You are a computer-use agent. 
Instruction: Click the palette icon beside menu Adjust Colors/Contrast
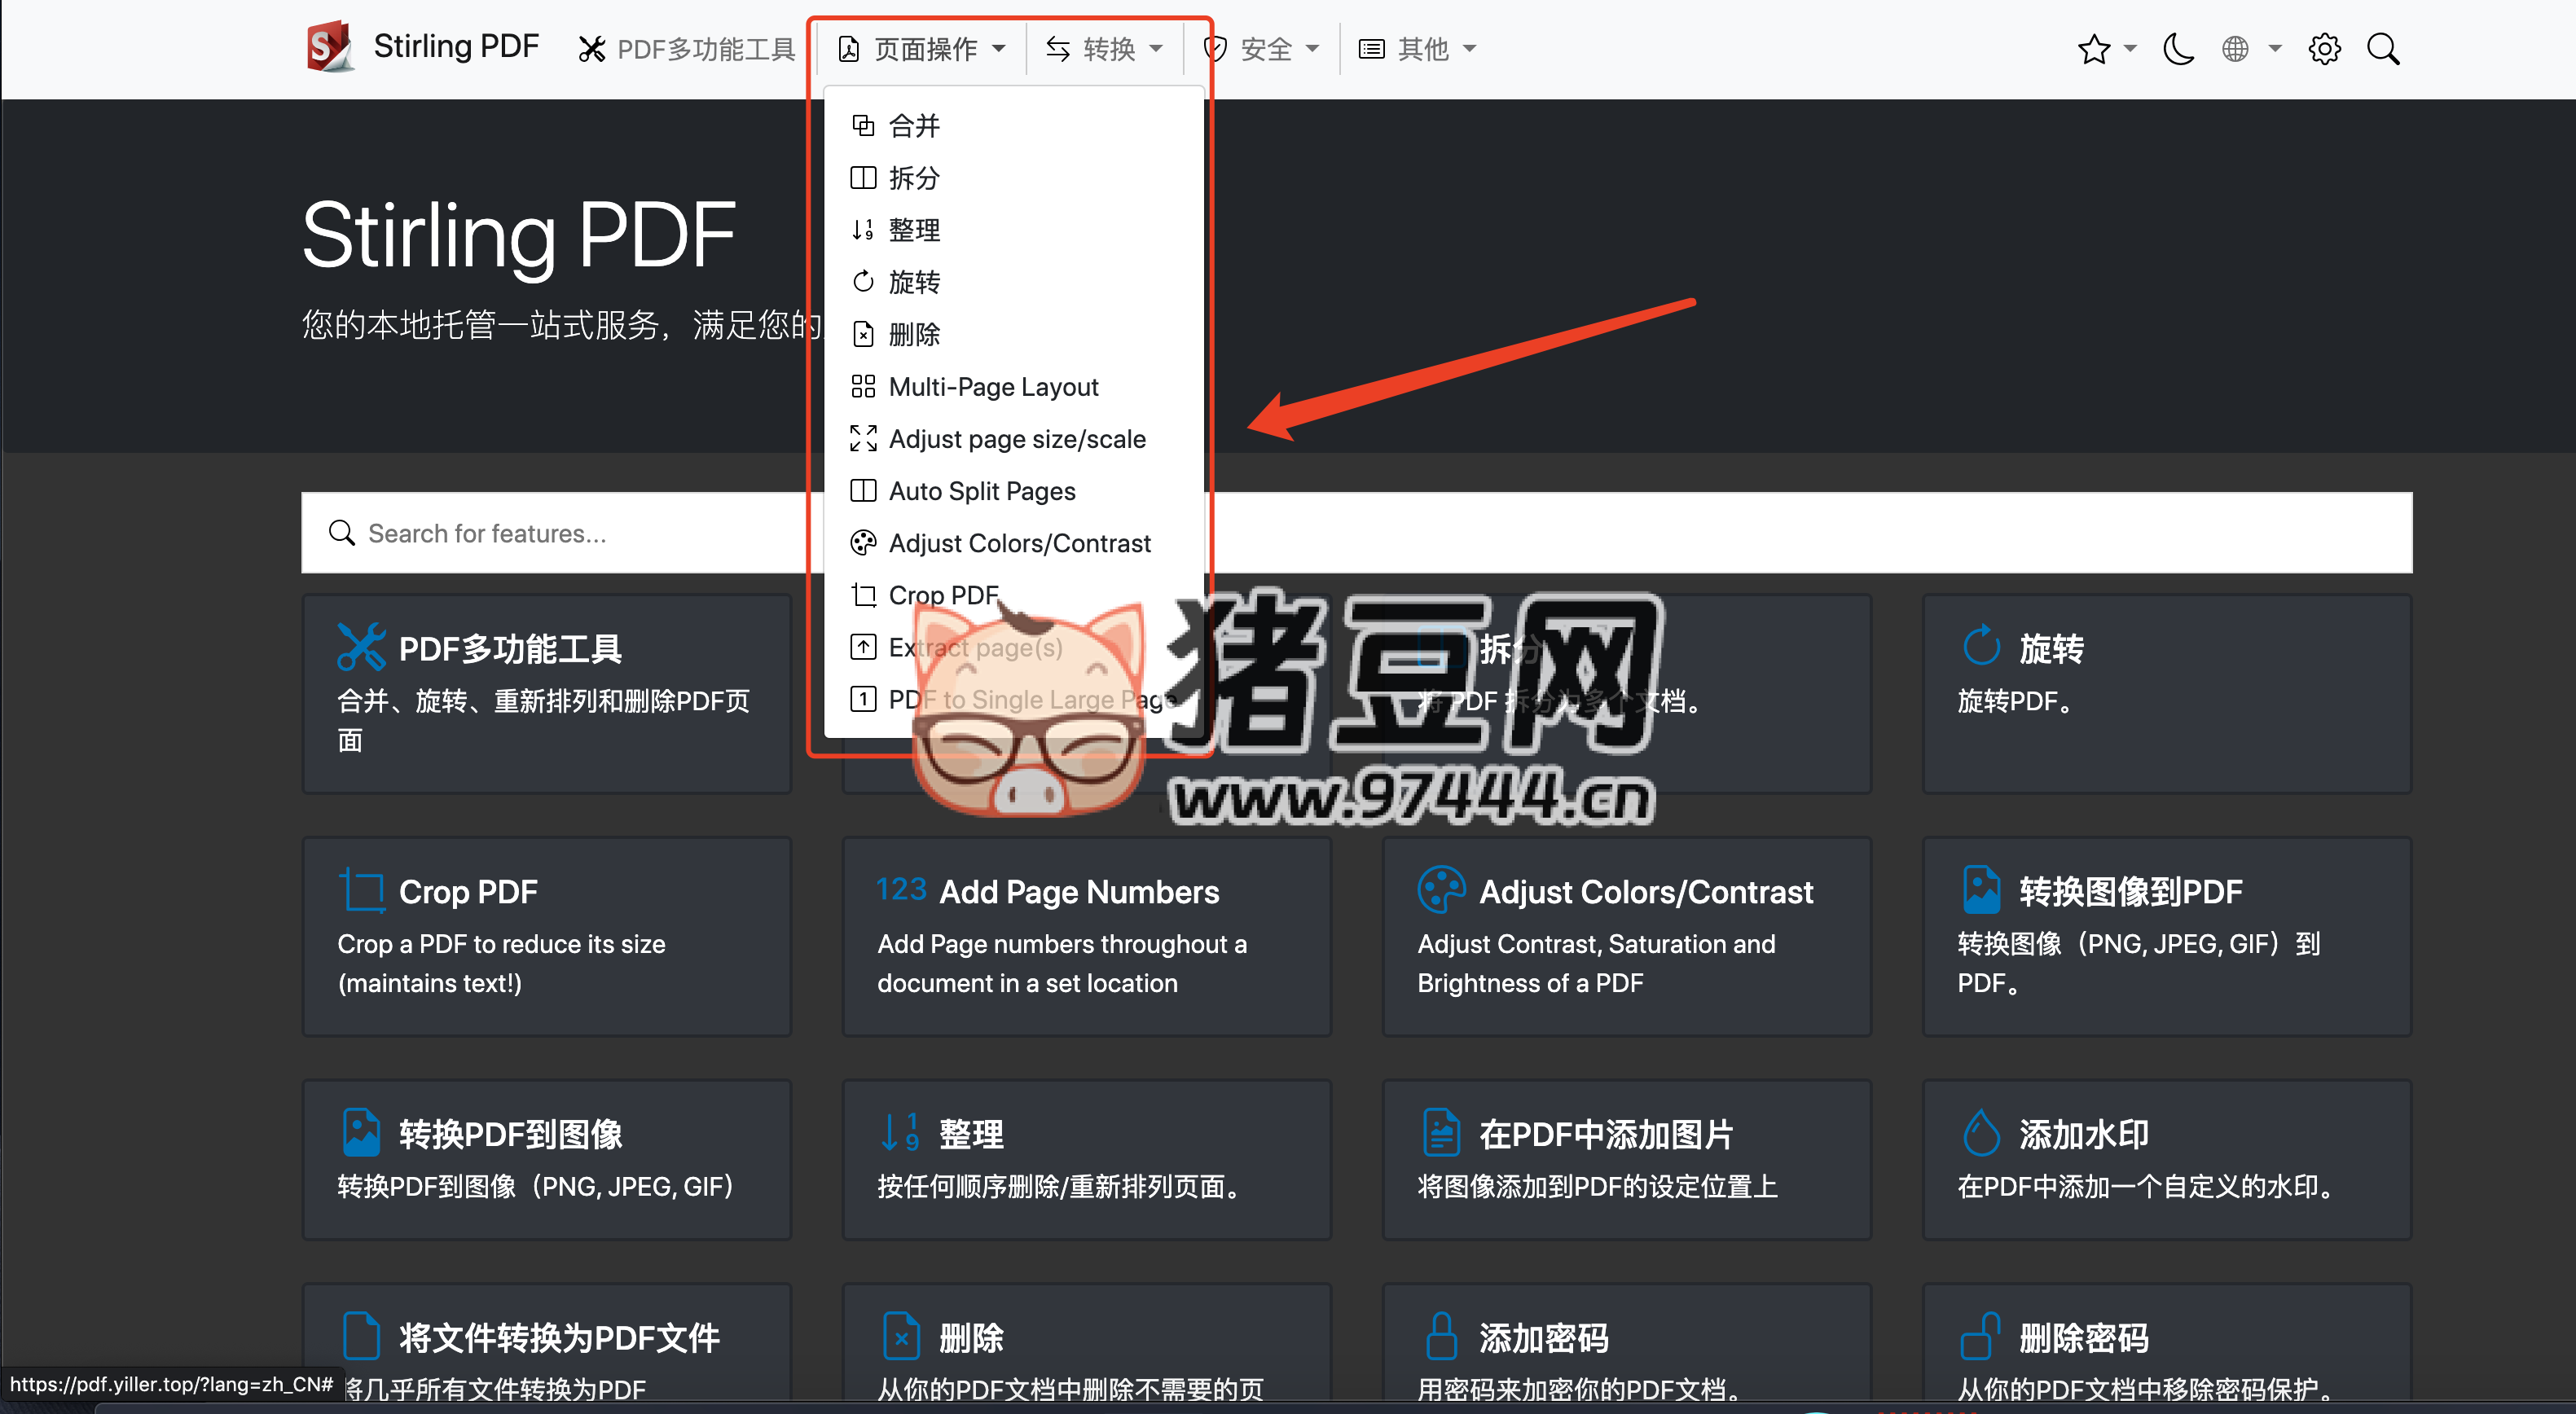(x=863, y=542)
